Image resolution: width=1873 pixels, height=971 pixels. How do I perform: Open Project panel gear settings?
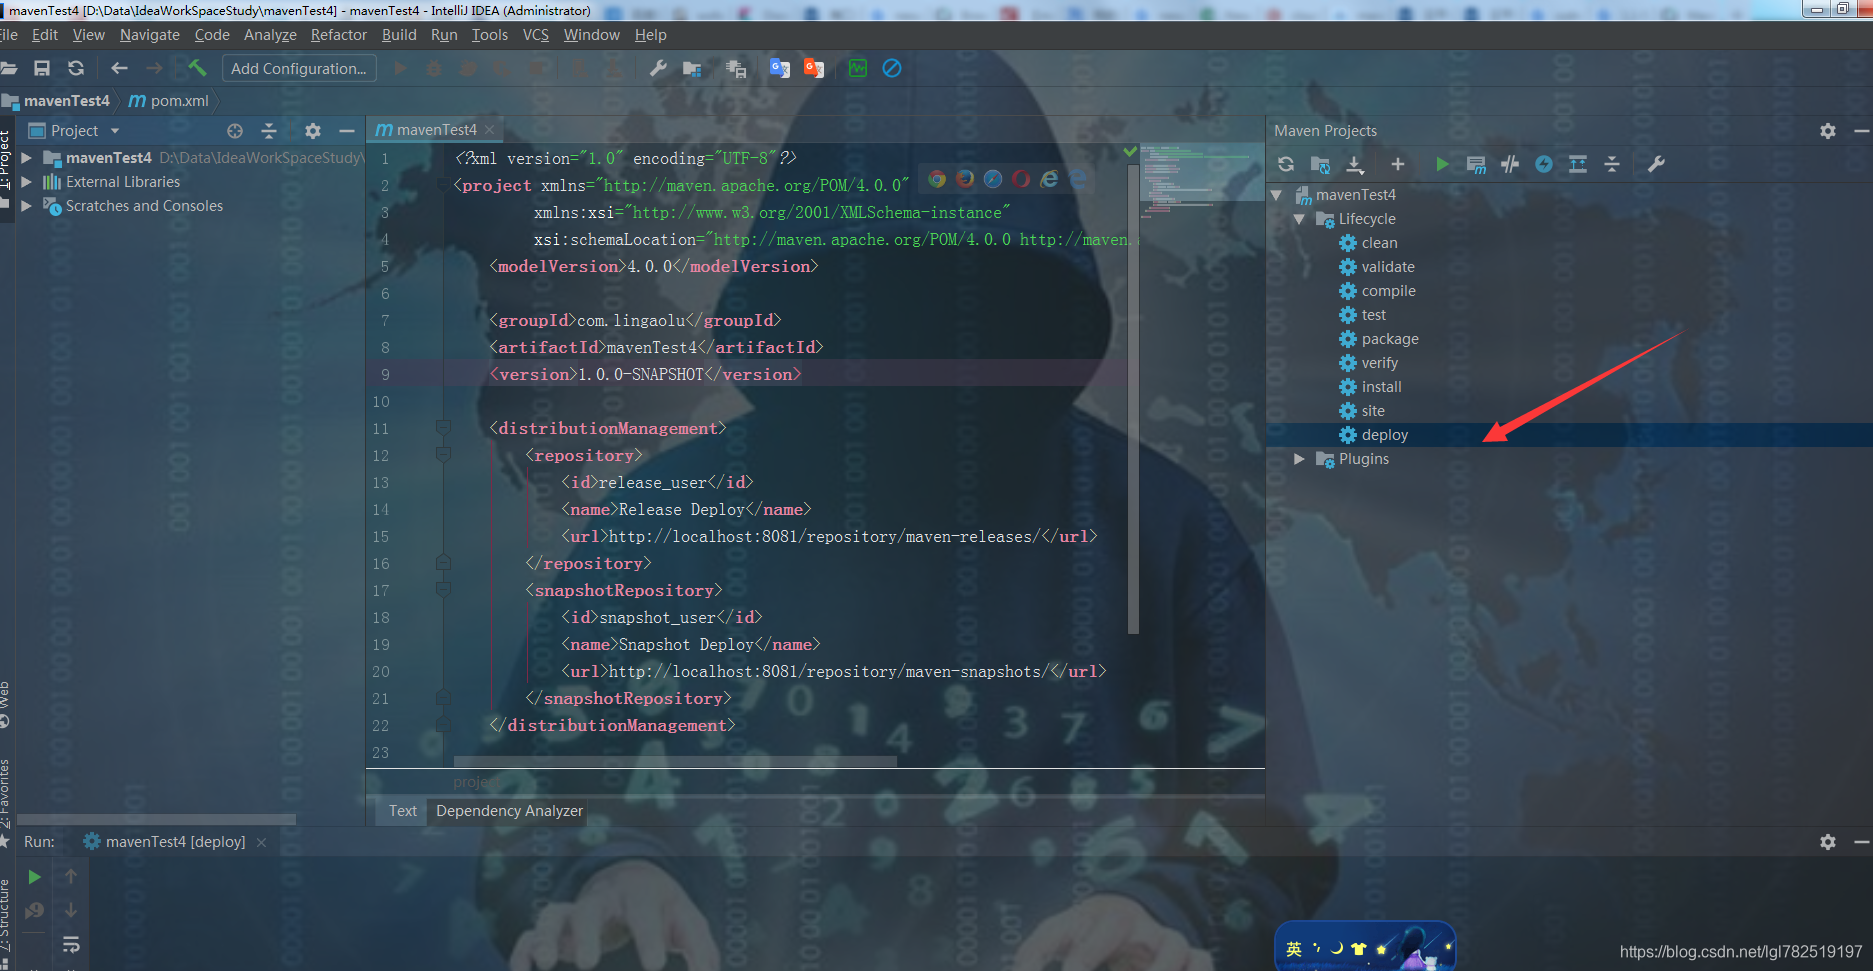pos(313,131)
